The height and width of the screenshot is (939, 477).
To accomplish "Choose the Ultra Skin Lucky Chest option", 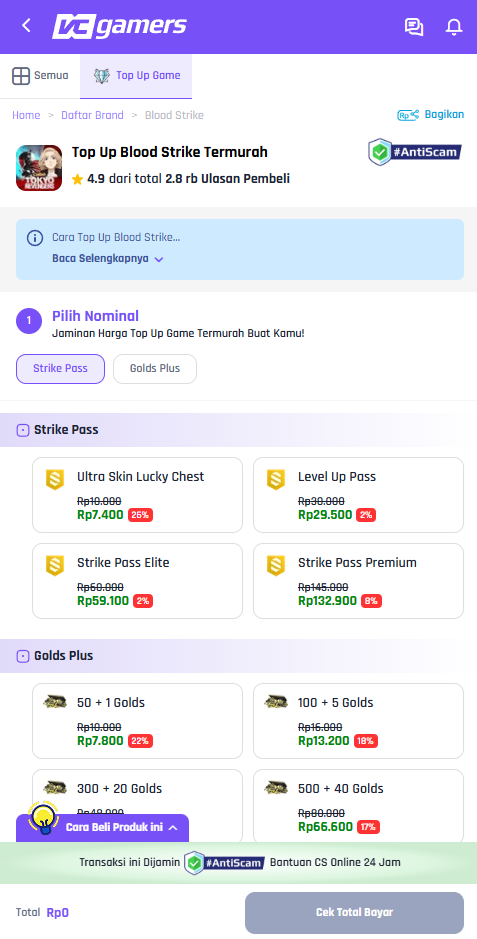I will tap(137, 495).
